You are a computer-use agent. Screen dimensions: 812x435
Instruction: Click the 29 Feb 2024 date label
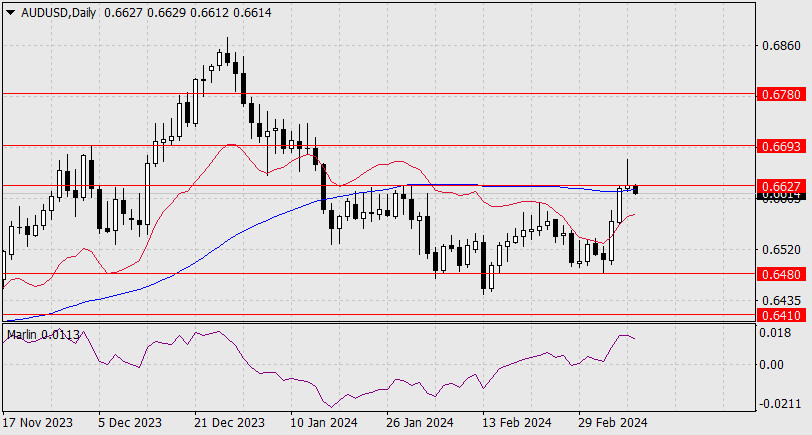(613, 423)
